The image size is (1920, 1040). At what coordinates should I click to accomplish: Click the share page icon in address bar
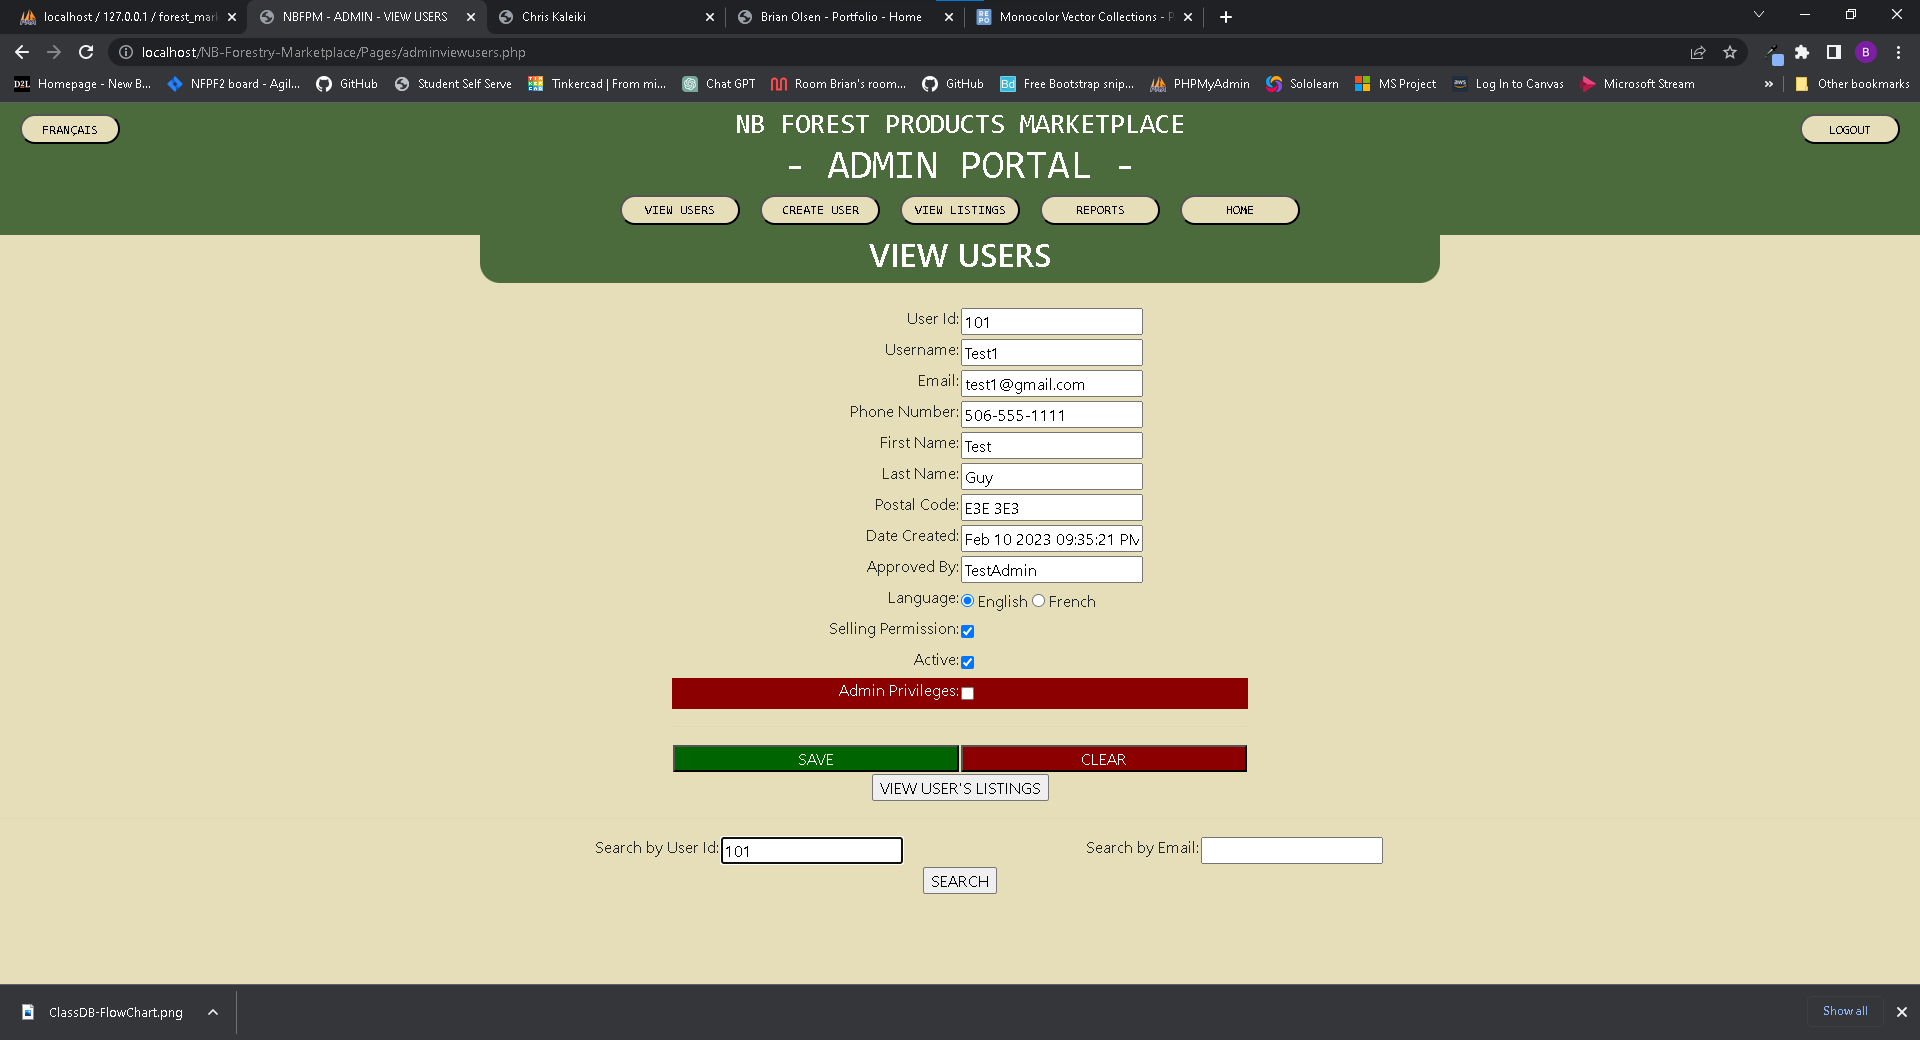point(1698,52)
